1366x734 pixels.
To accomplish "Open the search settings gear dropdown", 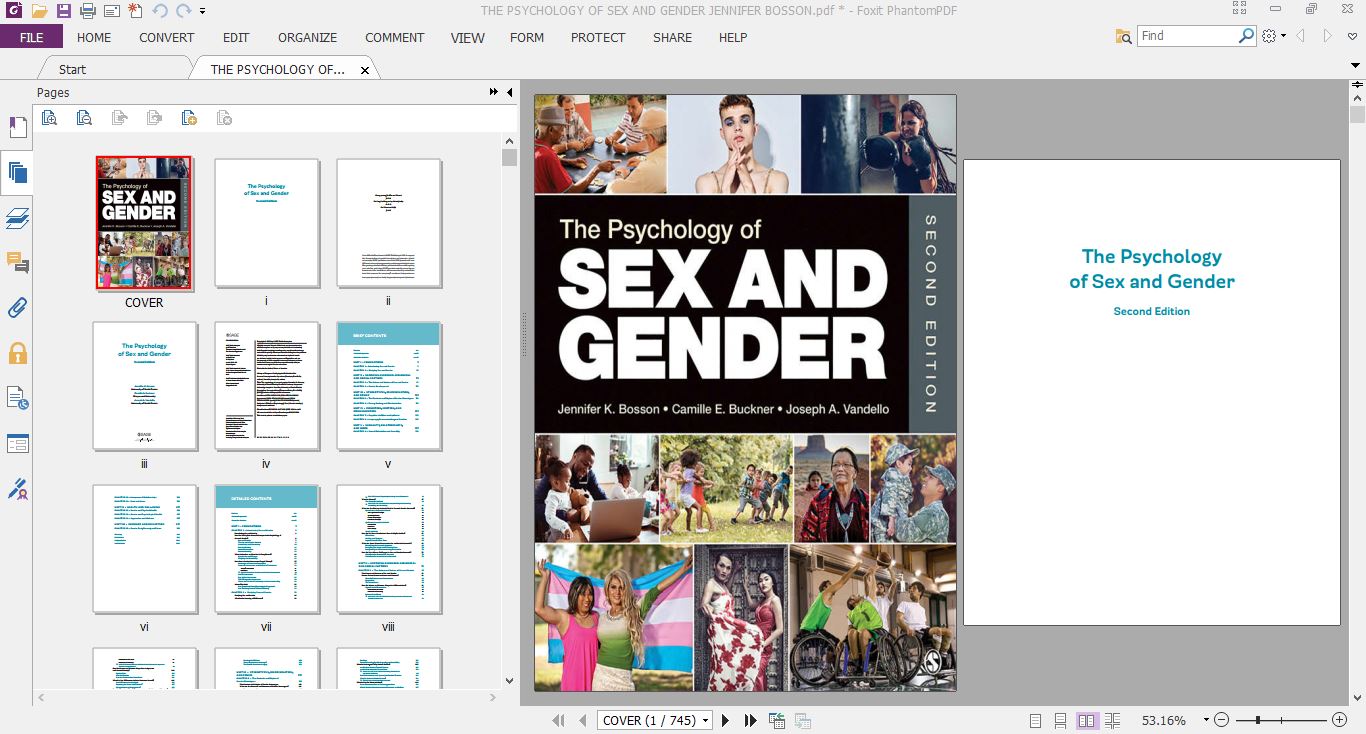I will point(1273,36).
